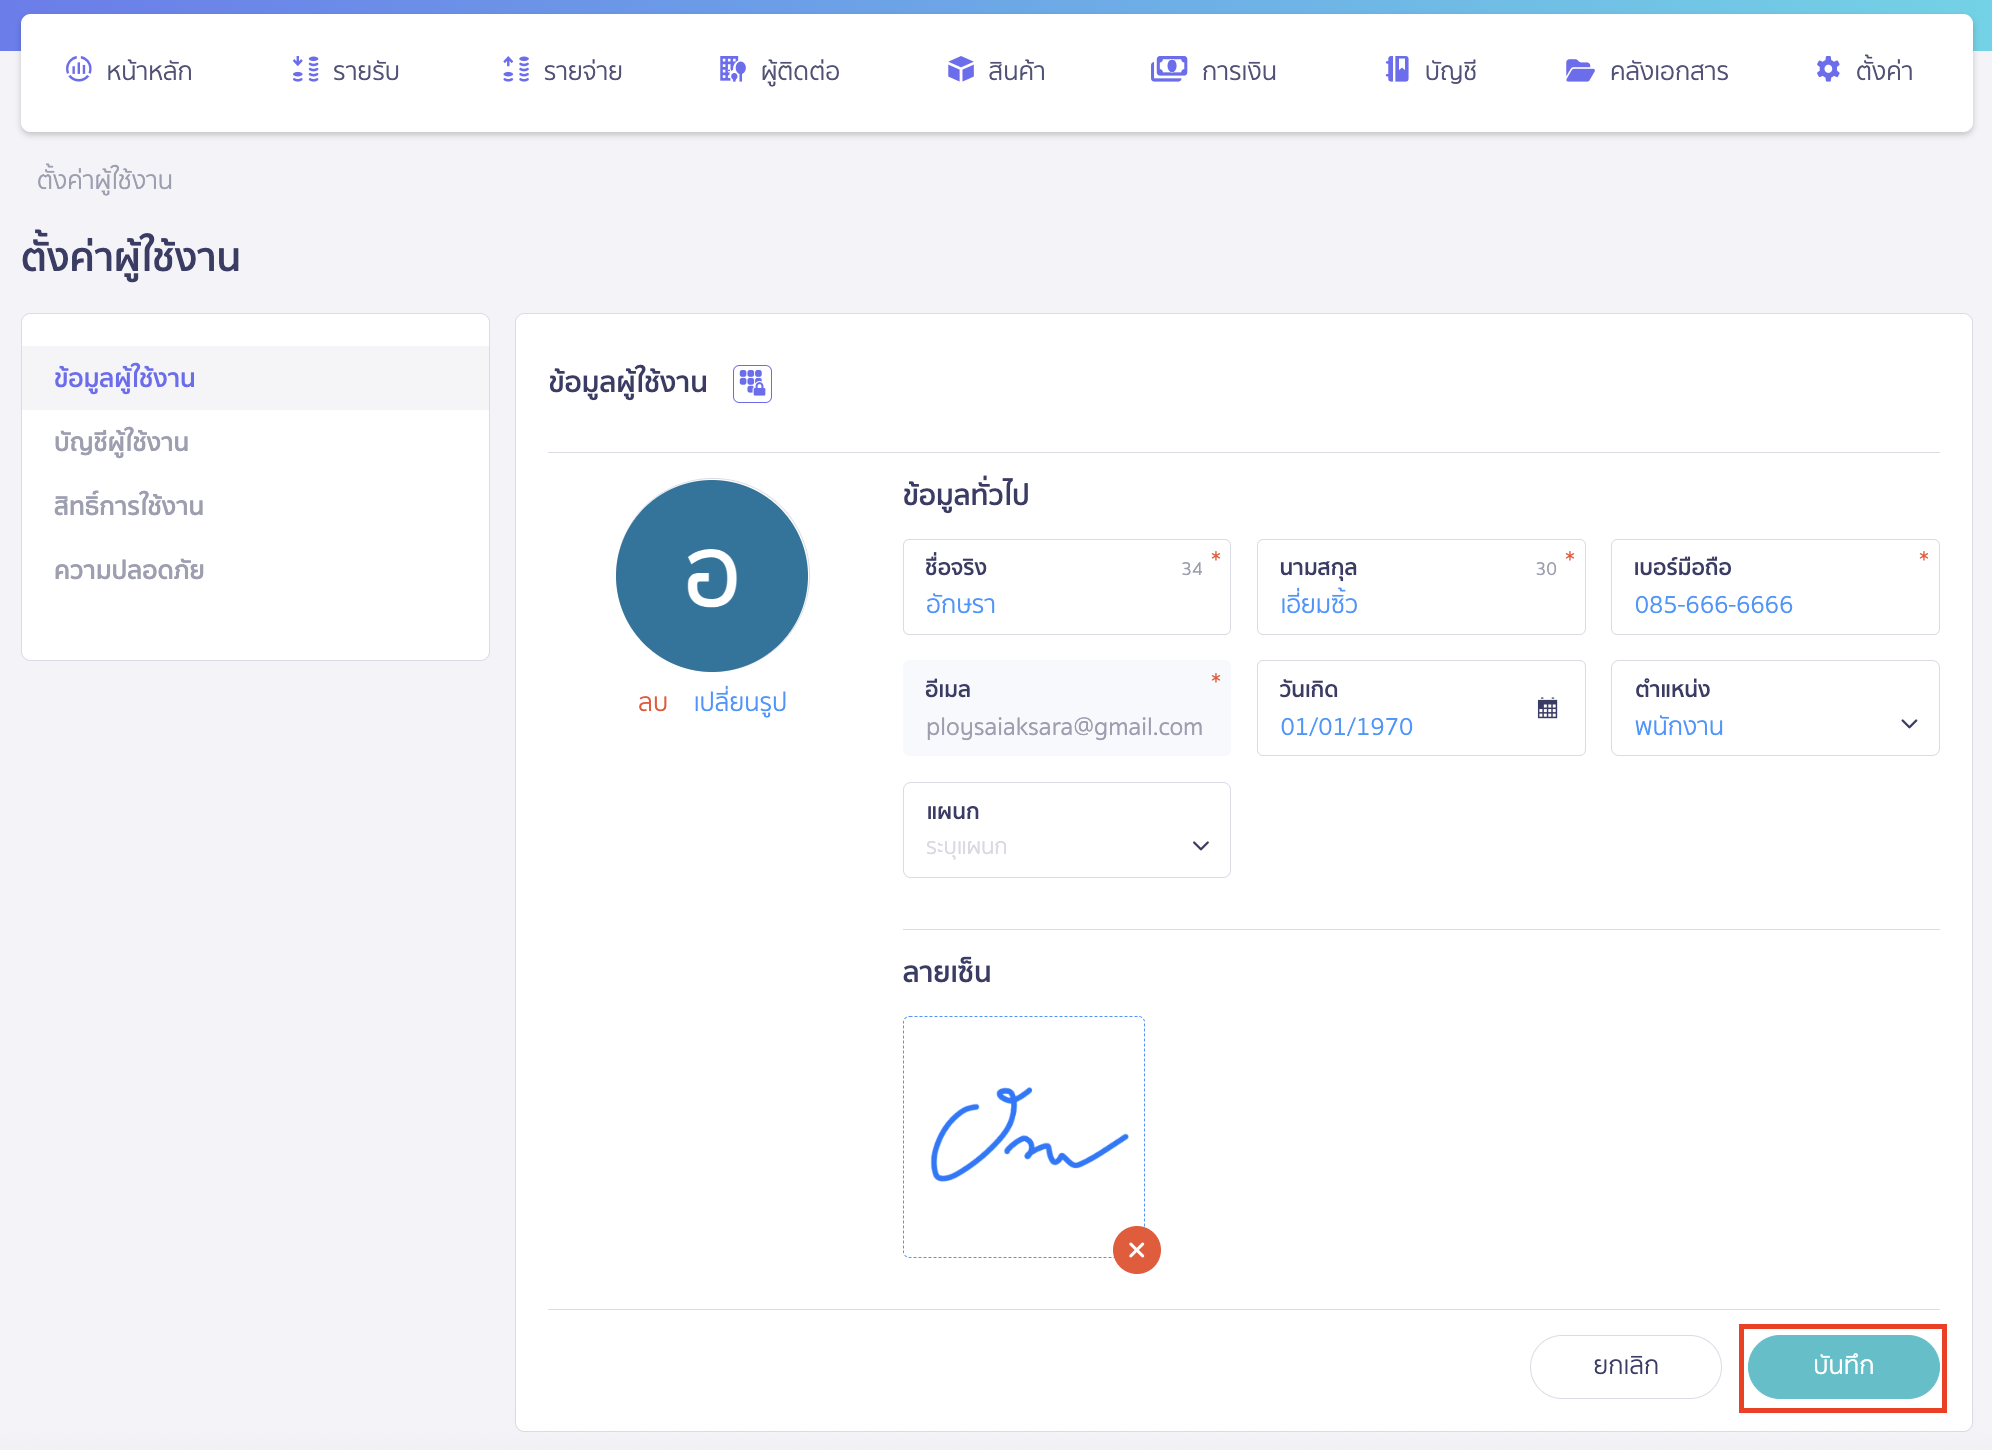Click the บันทึก save button
1992x1450 pixels.
tap(1842, 1366)
